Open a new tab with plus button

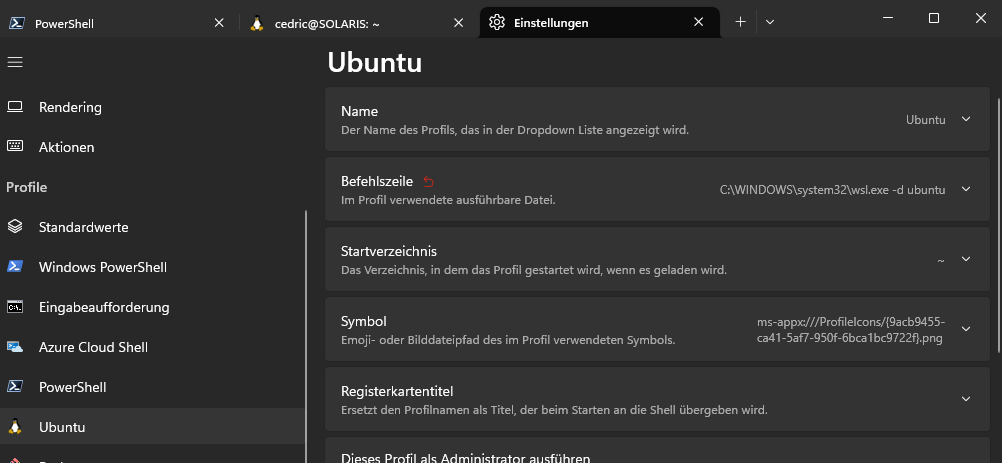pos(740,22)
